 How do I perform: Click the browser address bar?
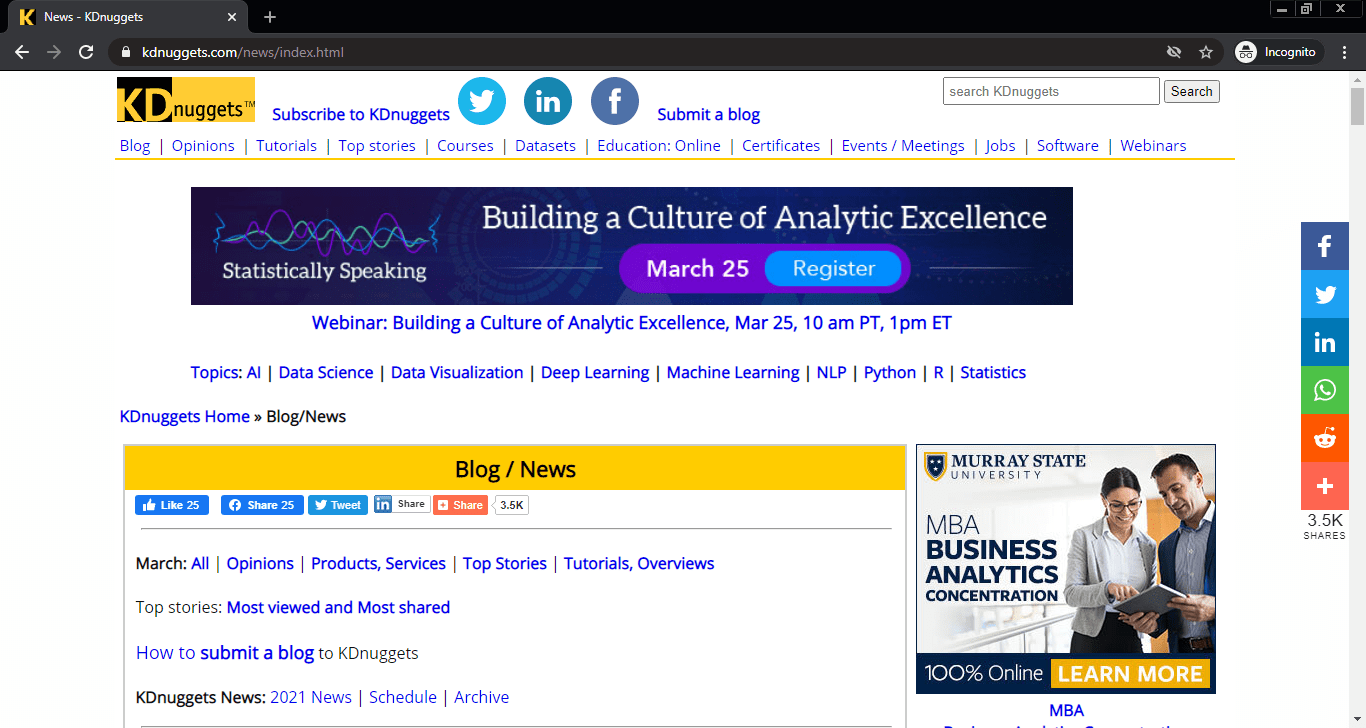point(640,52)
